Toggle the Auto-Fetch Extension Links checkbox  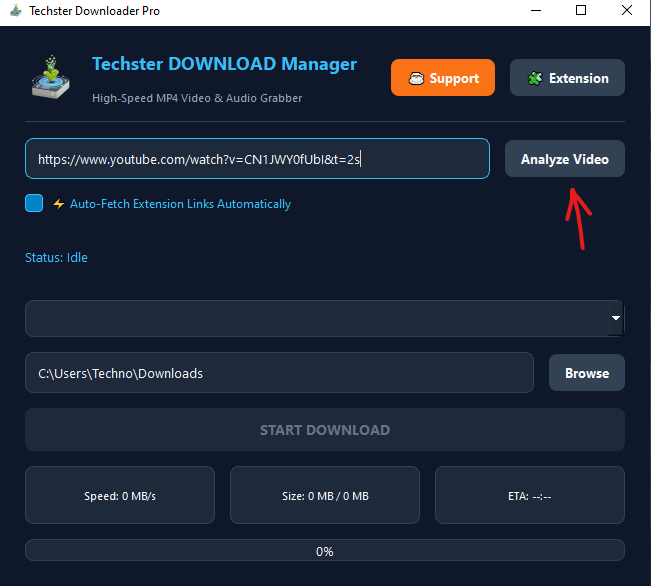(34, 203)
